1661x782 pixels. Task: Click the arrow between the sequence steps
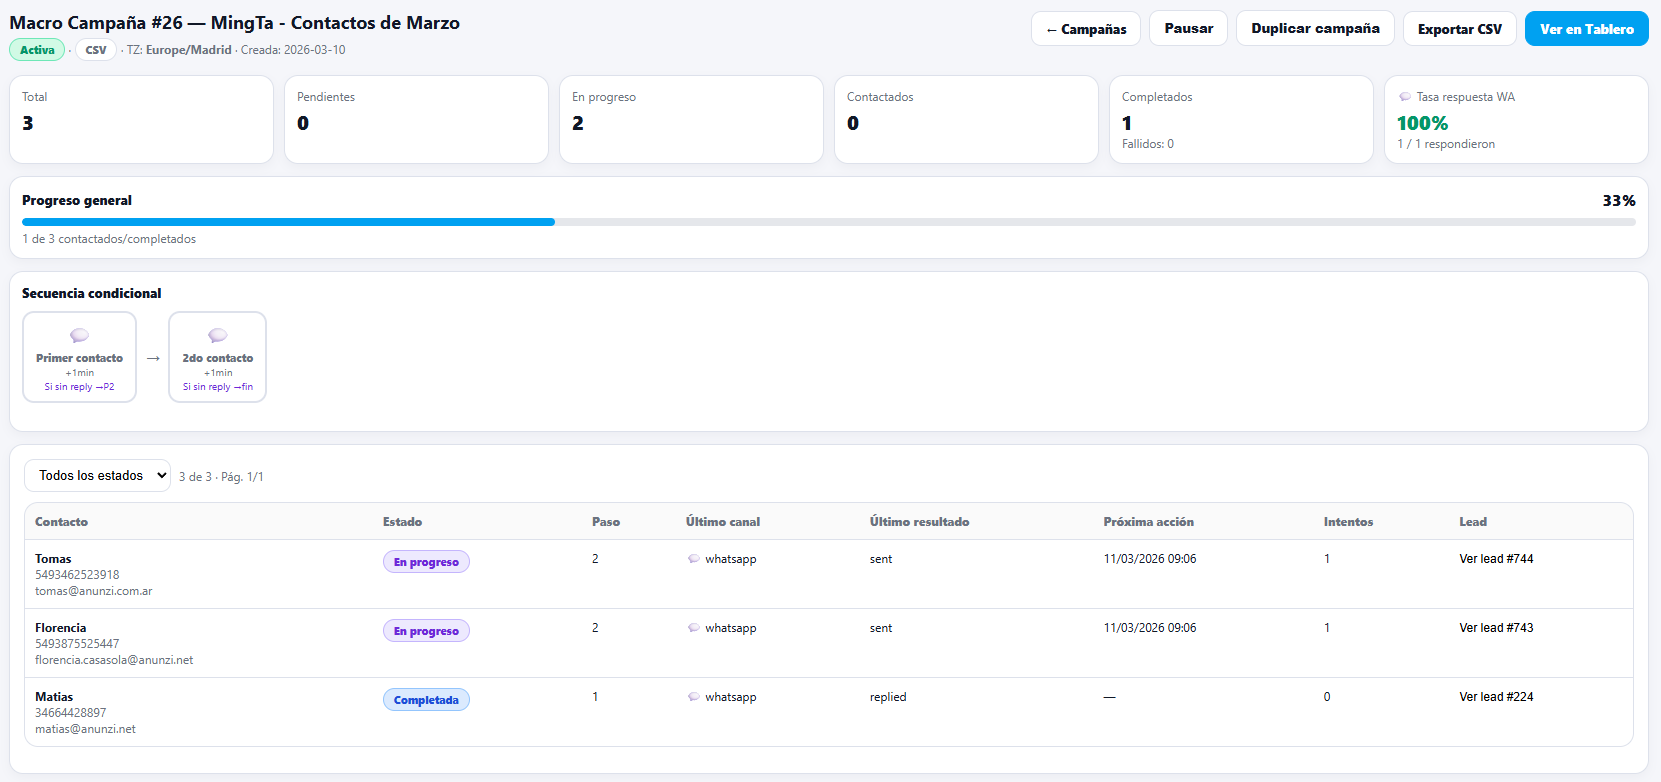coord(153,358)
